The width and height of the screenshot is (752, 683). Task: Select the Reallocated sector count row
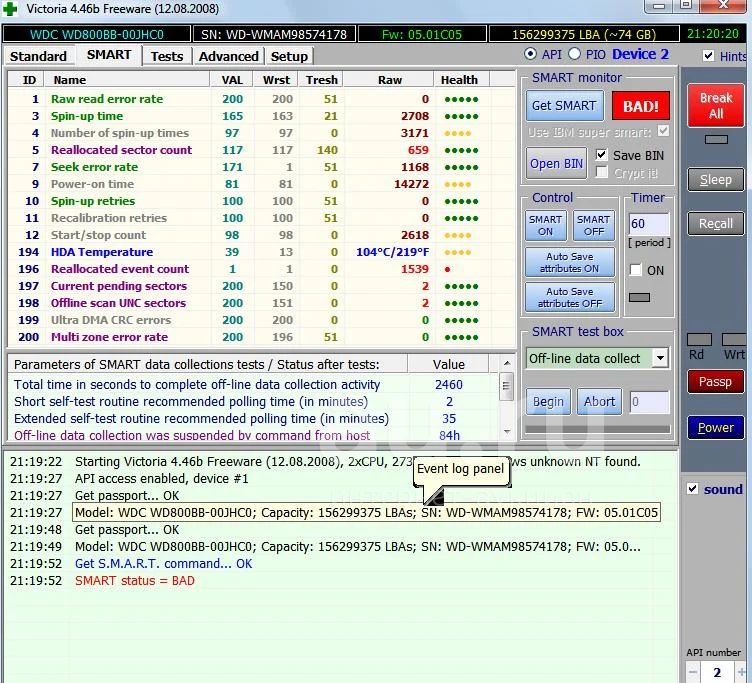(261, 150)
